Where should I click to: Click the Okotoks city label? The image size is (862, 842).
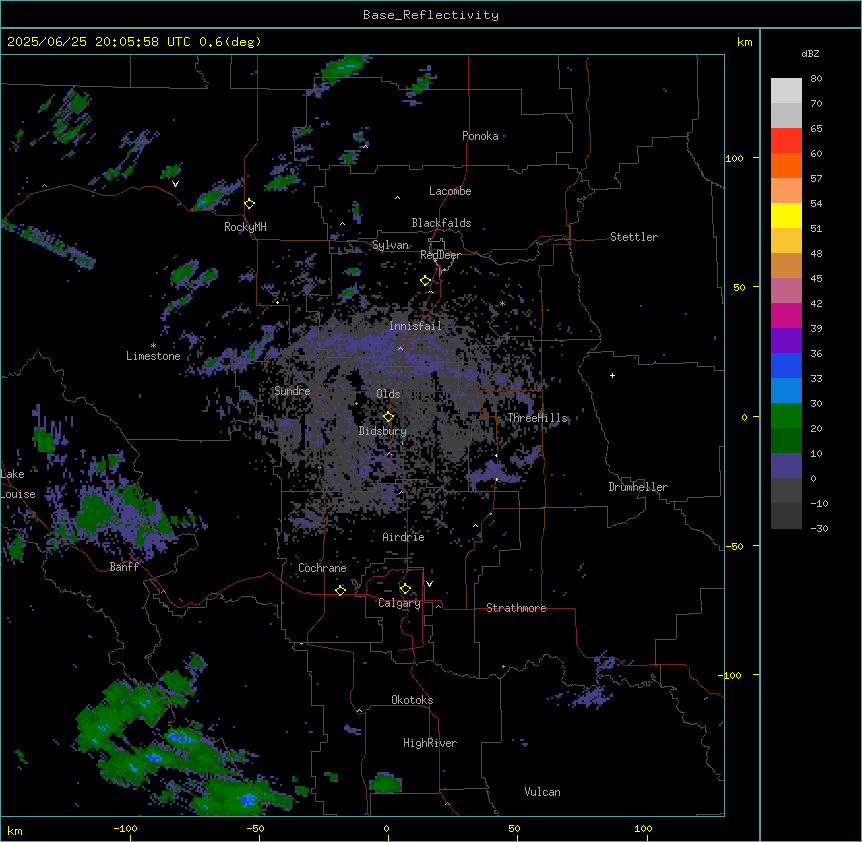[x=412, y=700]
